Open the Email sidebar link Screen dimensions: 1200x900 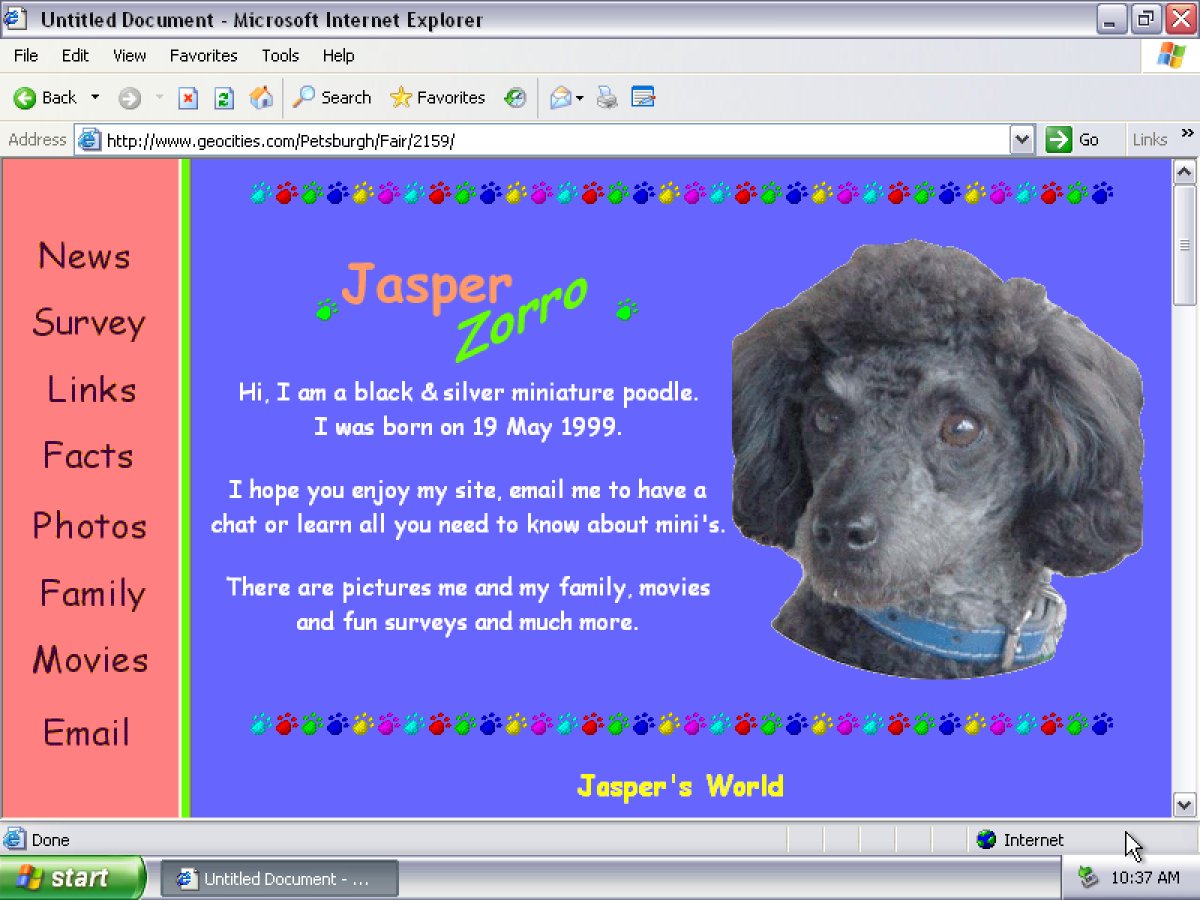86,732
